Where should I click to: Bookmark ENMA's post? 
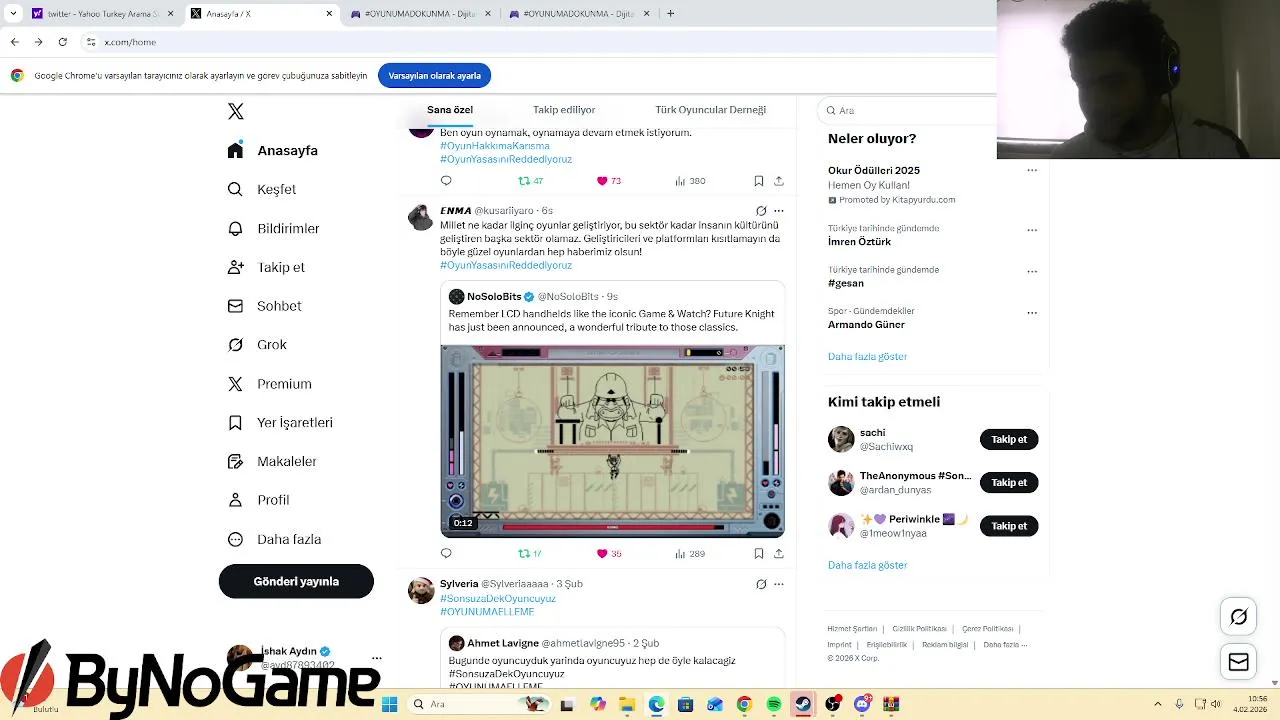(759, 553)
